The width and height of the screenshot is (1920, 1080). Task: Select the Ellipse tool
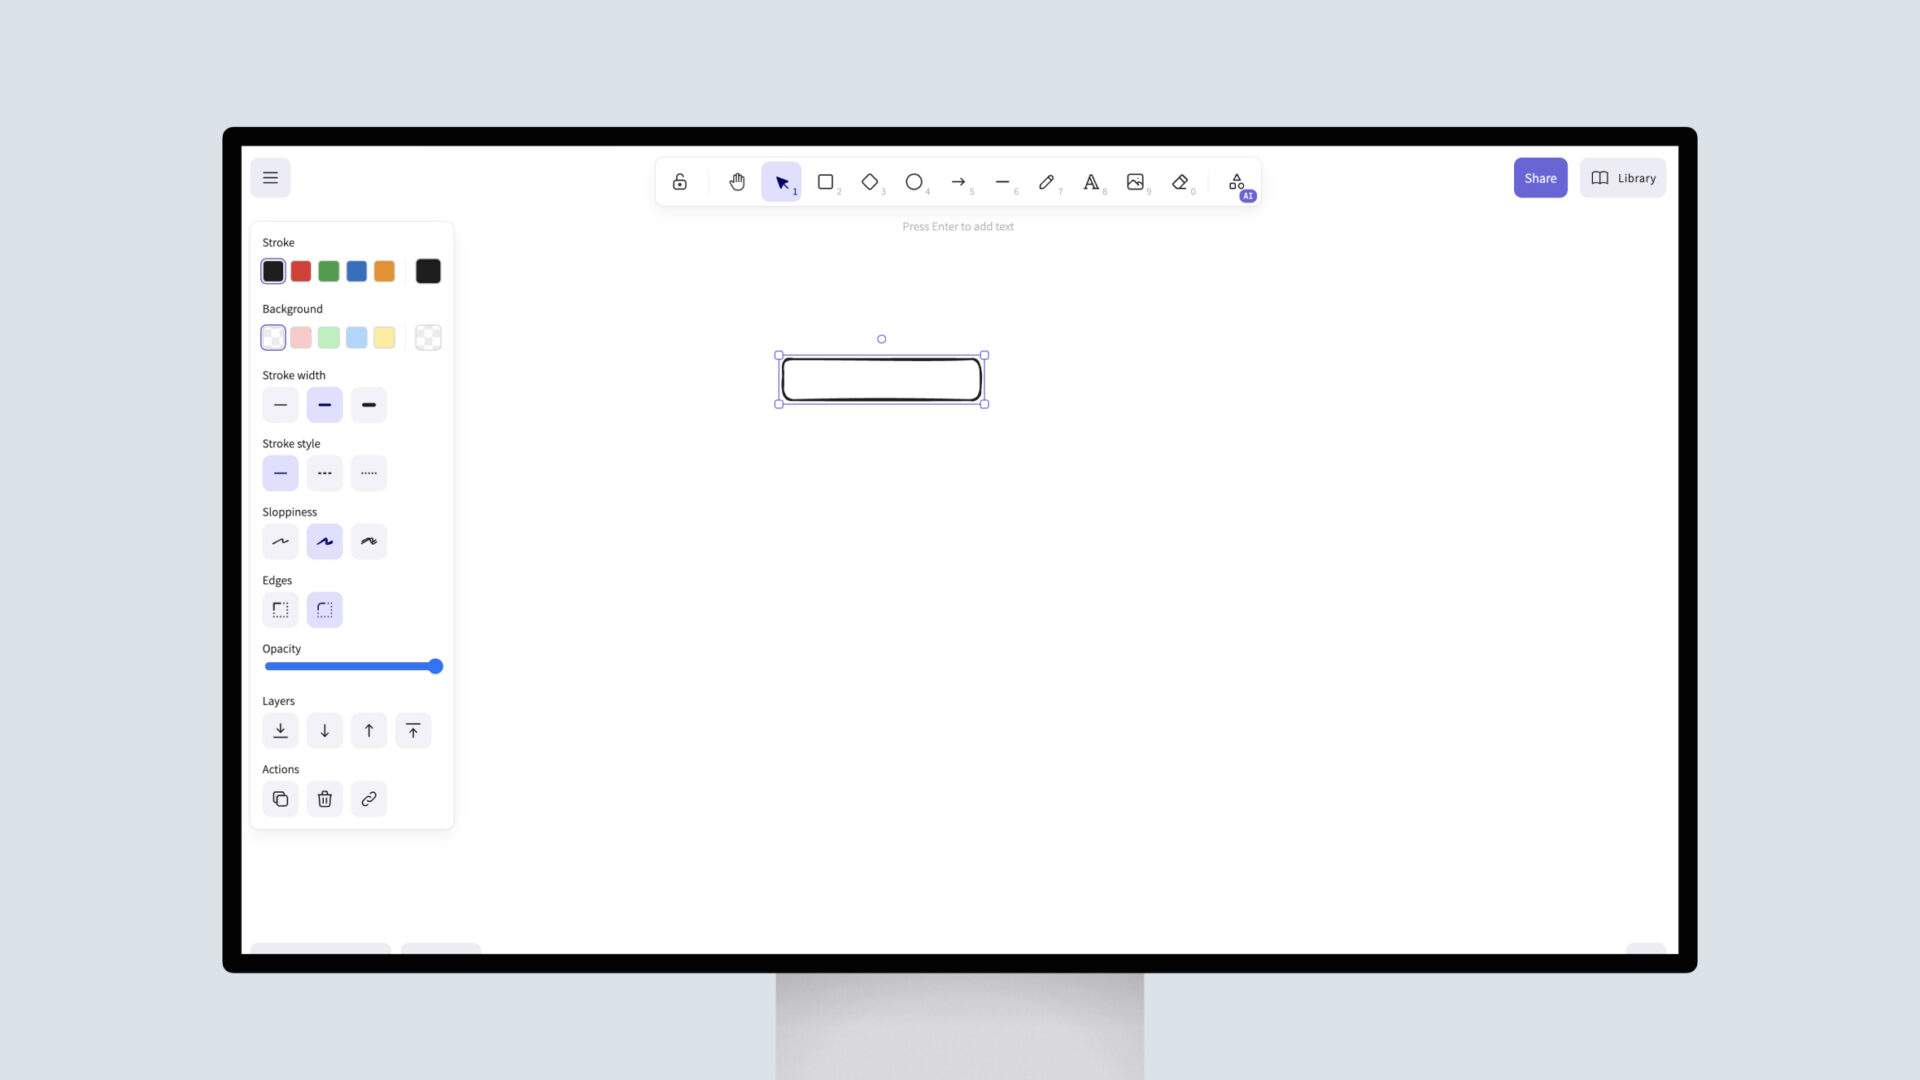click(x=914, y=182)
